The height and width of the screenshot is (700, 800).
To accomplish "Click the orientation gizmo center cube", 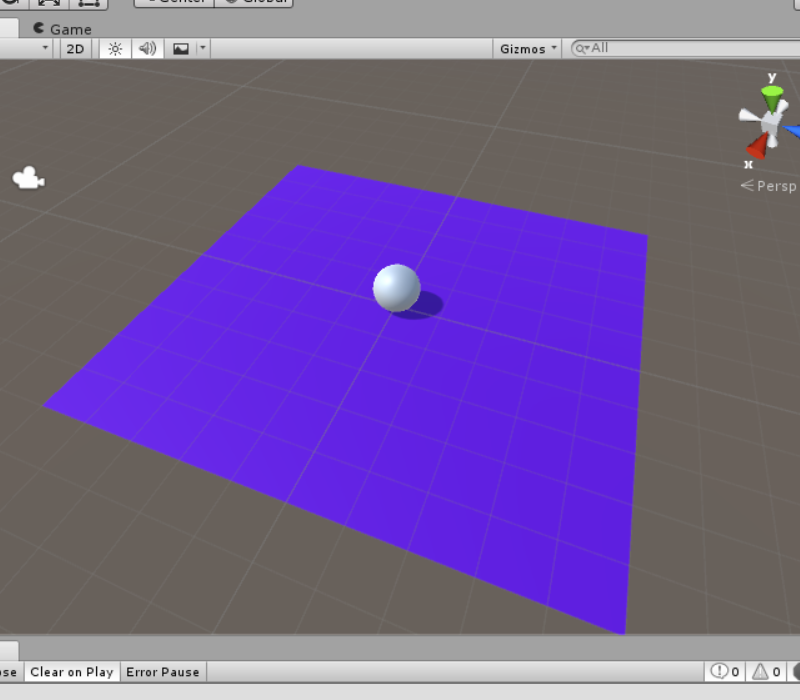I will (x=769, y=123).
